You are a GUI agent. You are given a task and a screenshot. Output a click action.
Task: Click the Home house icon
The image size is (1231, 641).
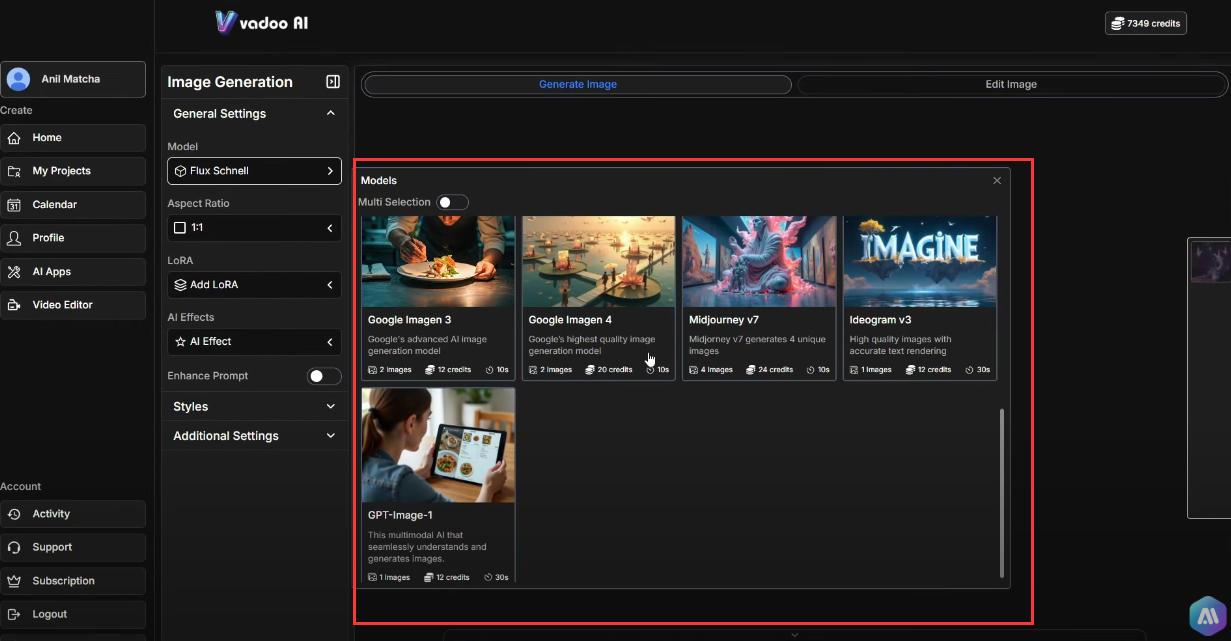[x=14, y=138]
